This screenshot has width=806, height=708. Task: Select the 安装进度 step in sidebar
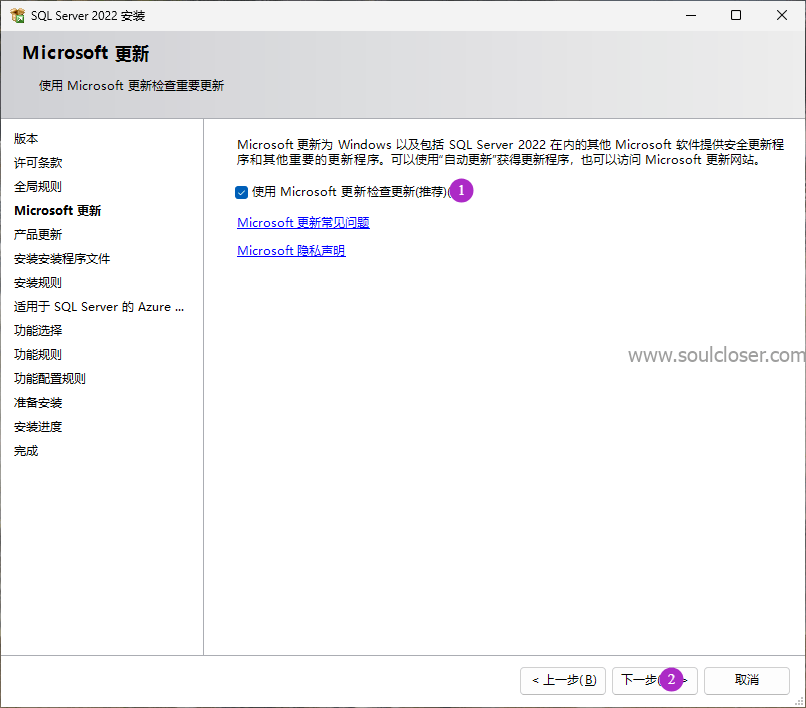pos(38,427)
